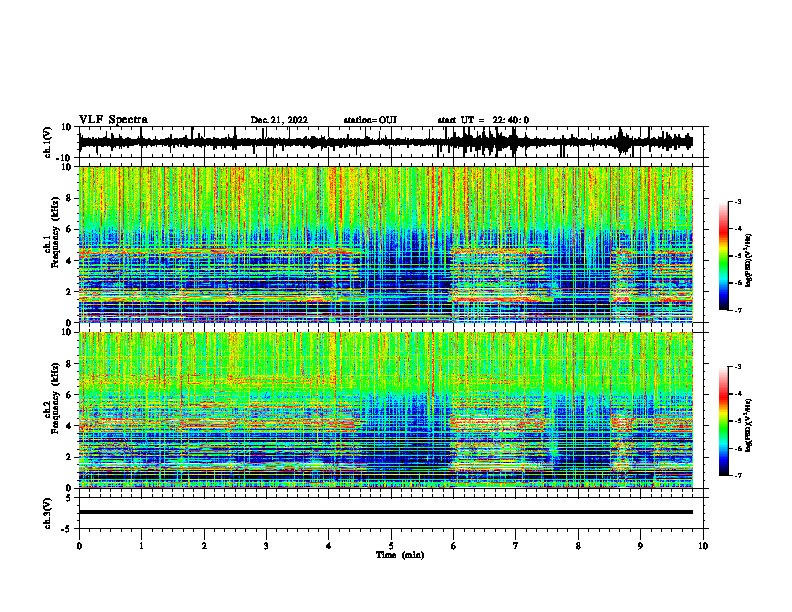Screen dimensions: 792x612
Task: Click the time axis tick label "6"
Action: tap(454, 546)
